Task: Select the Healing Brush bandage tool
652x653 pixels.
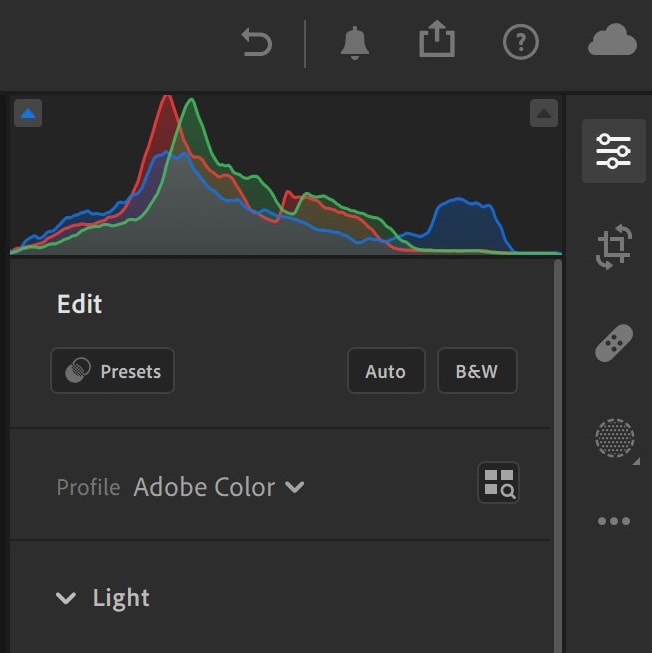Action: (614, 343)
